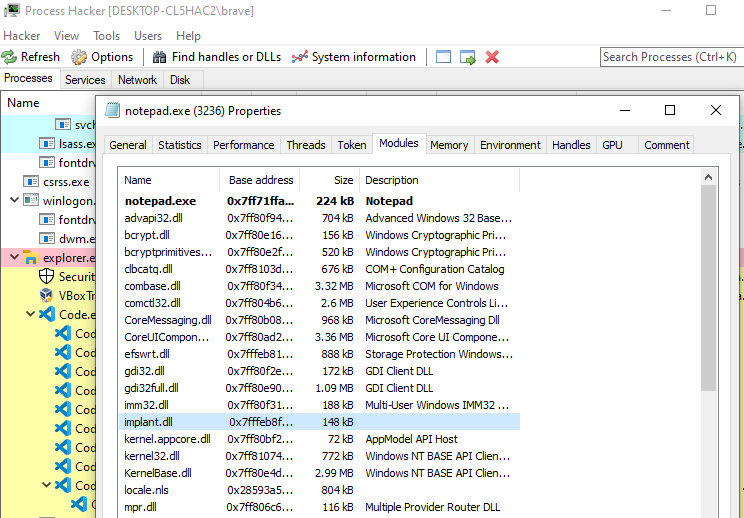Open the Token tab in Properties
Image resolution: width=744 pixels, height=518 pixels.
click(x=352, y=145)
